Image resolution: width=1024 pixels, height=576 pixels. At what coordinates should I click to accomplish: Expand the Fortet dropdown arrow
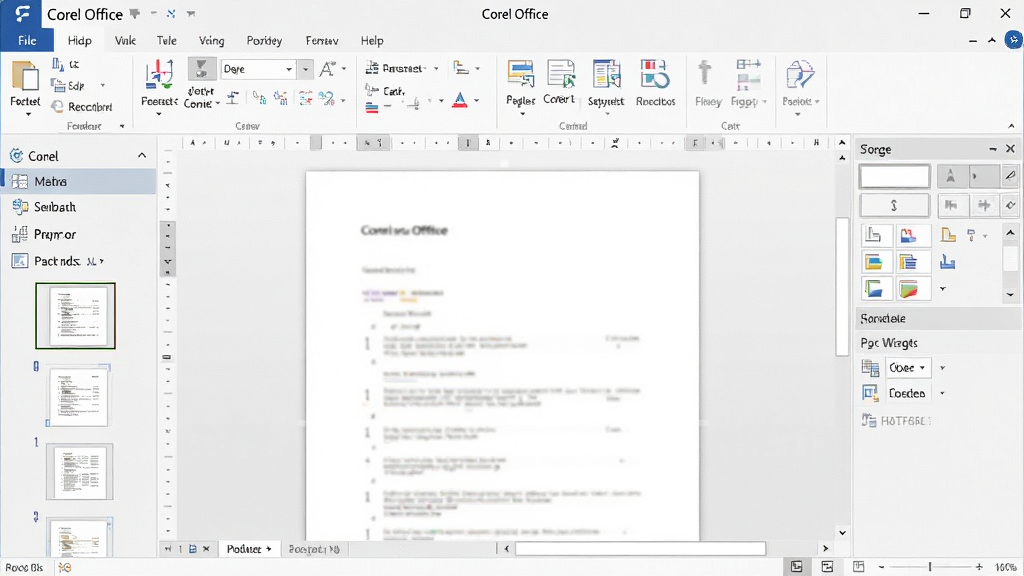[x=28, y=114]
